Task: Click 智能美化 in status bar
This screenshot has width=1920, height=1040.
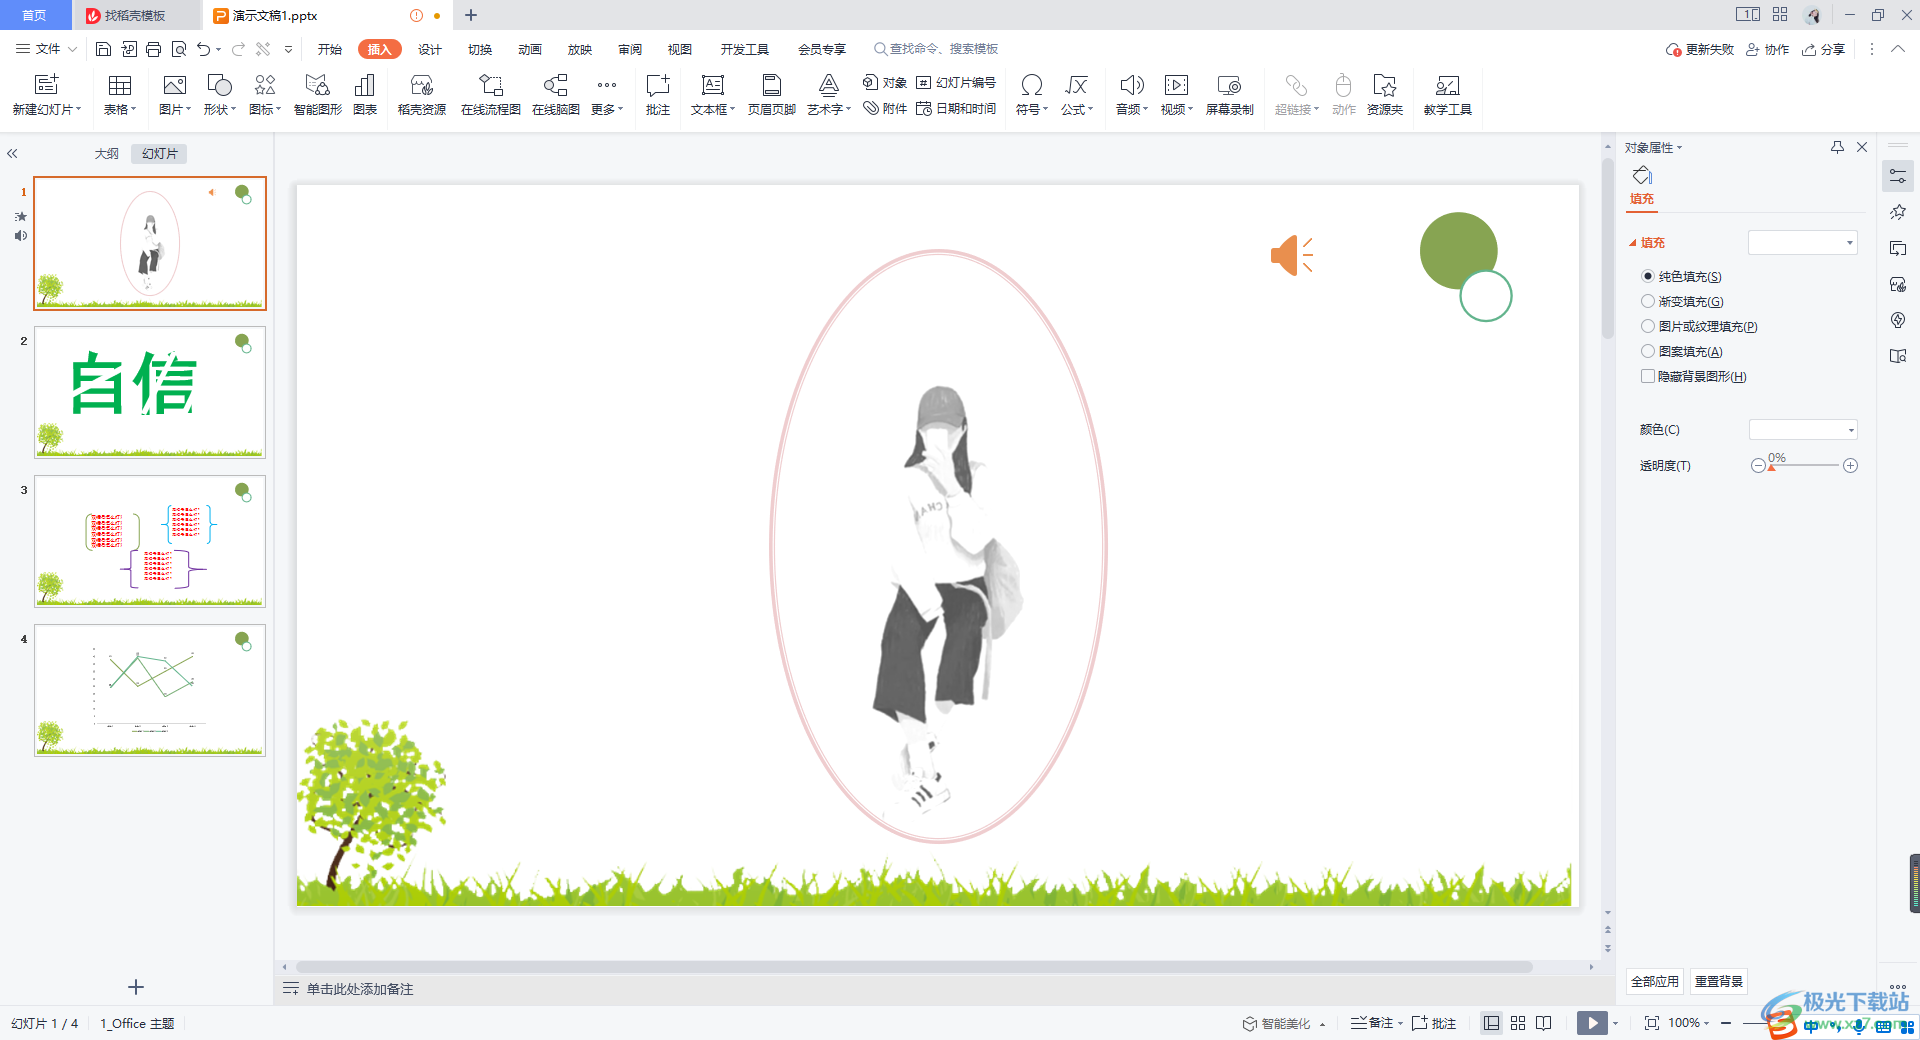Action: 1284,1023
